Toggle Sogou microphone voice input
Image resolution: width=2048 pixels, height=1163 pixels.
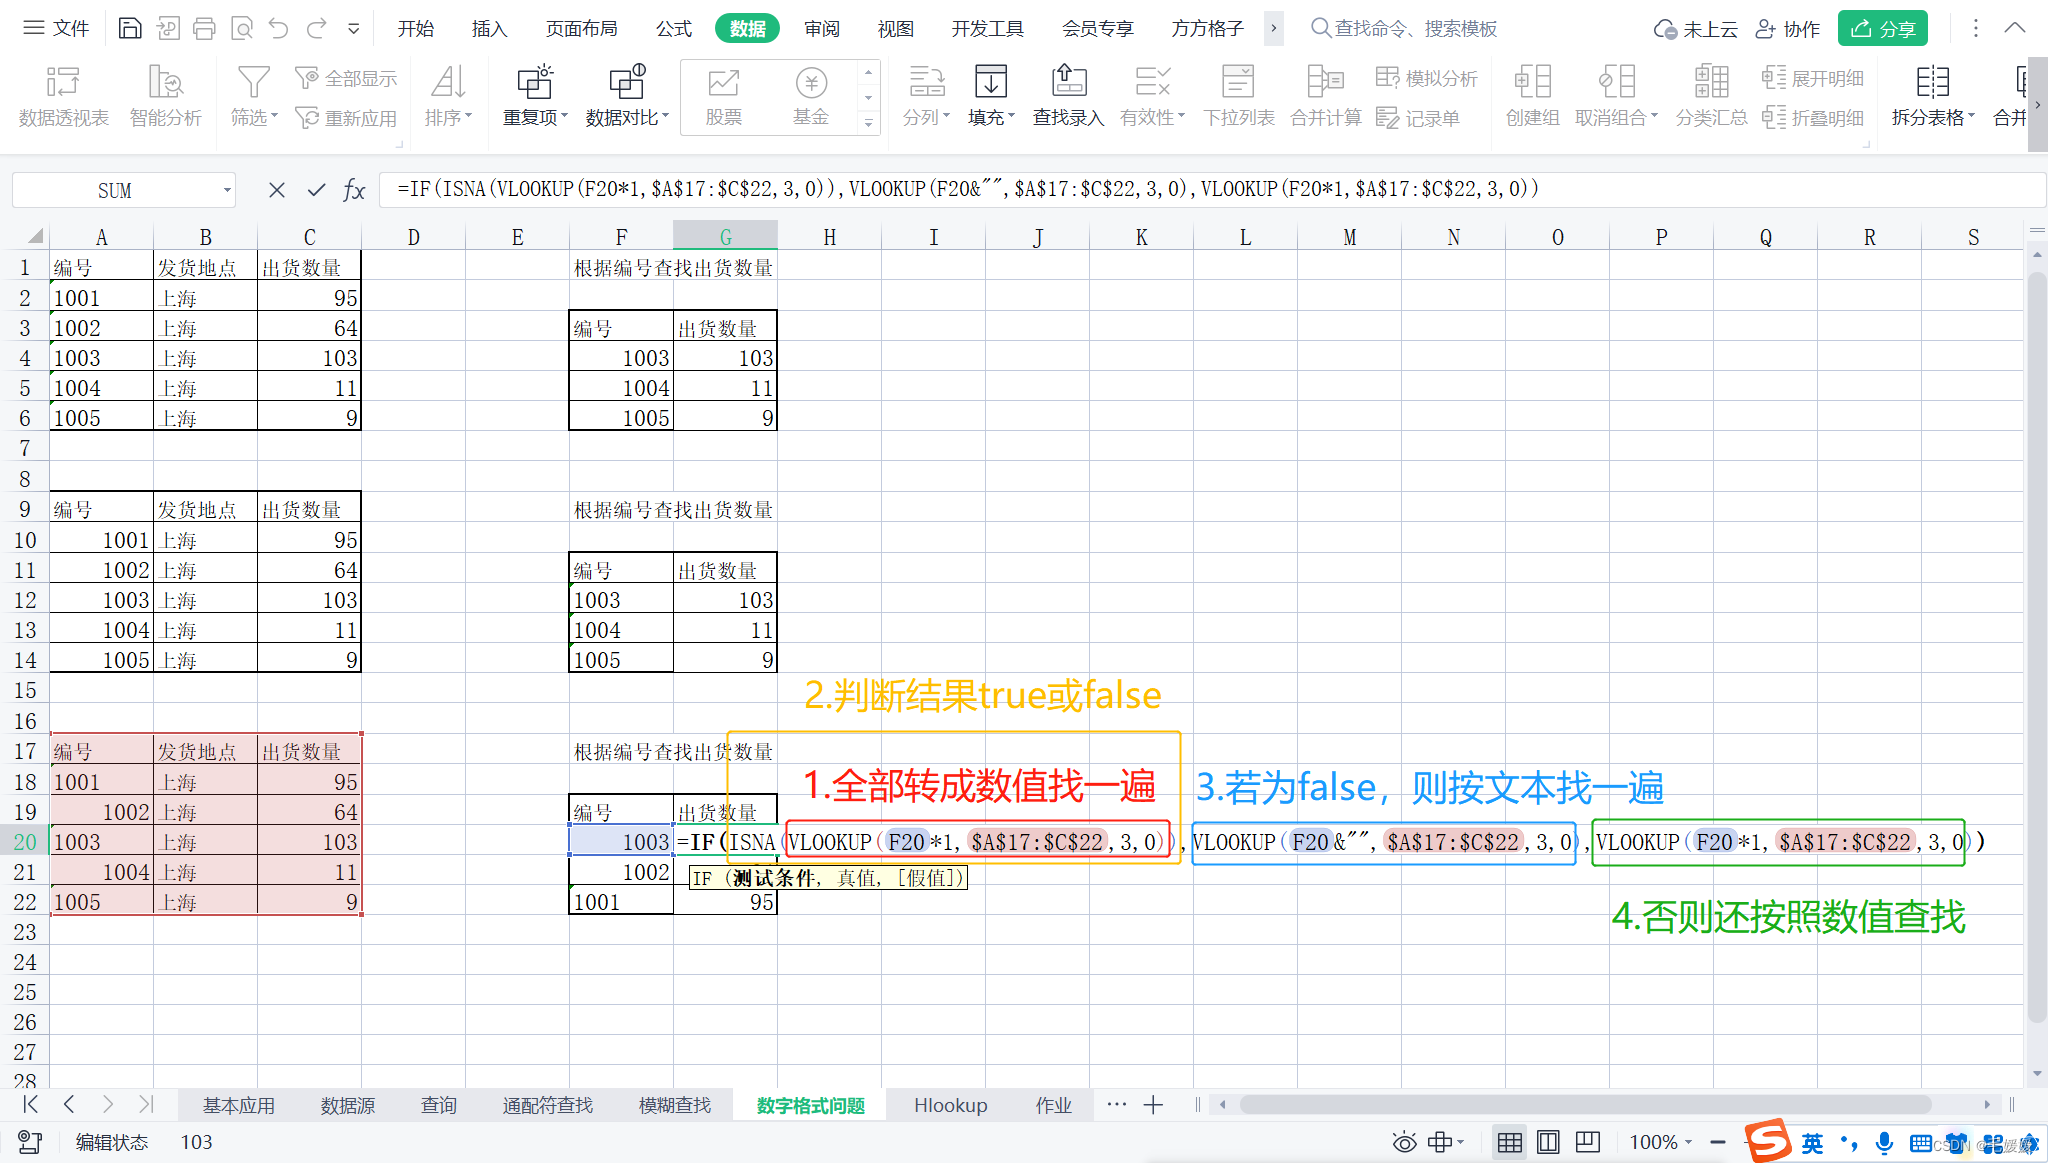(1884, 1143)
